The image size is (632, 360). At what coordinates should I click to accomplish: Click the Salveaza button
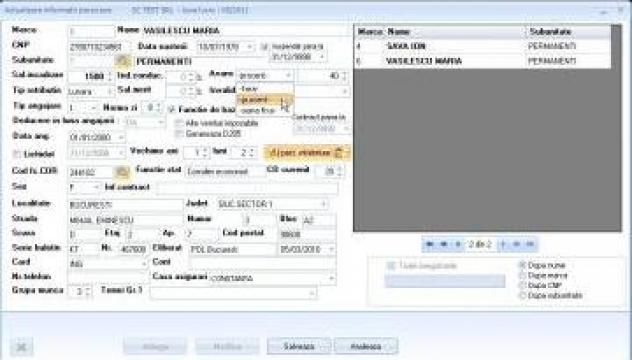[299, 346]
